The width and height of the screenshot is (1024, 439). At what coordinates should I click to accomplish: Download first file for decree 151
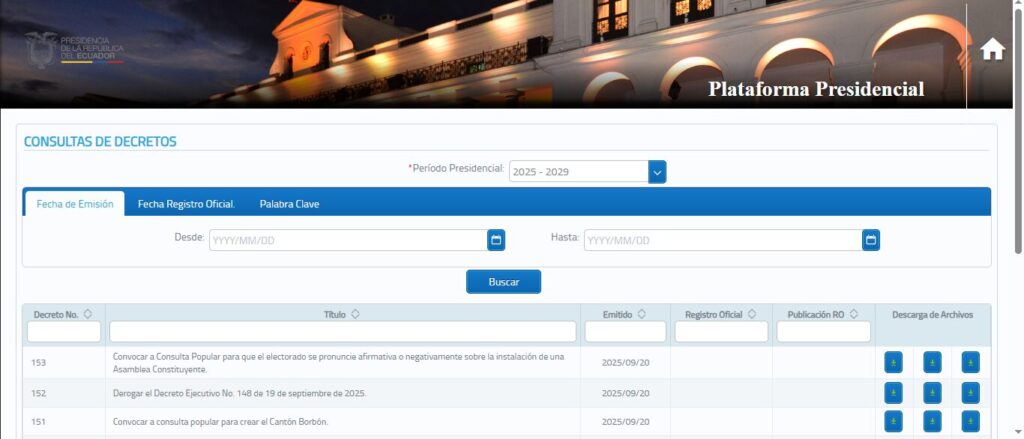893,422
